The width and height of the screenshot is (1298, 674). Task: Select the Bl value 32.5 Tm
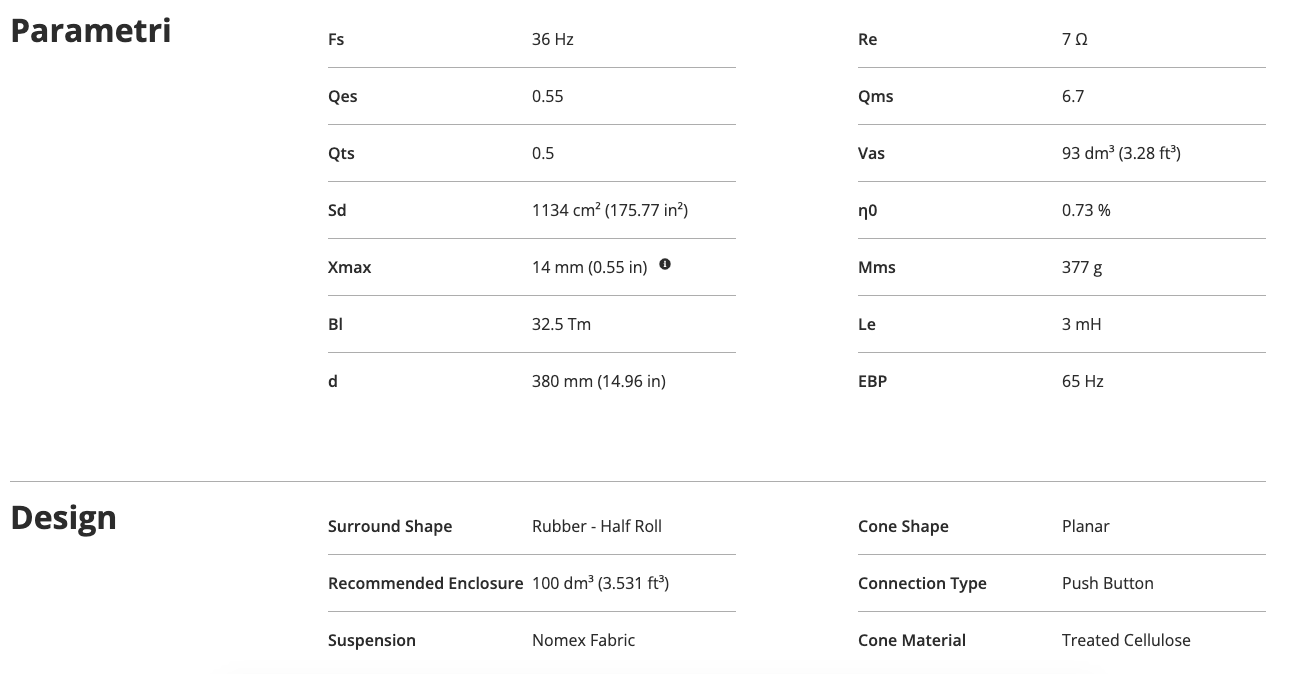(x=561, y=325)
